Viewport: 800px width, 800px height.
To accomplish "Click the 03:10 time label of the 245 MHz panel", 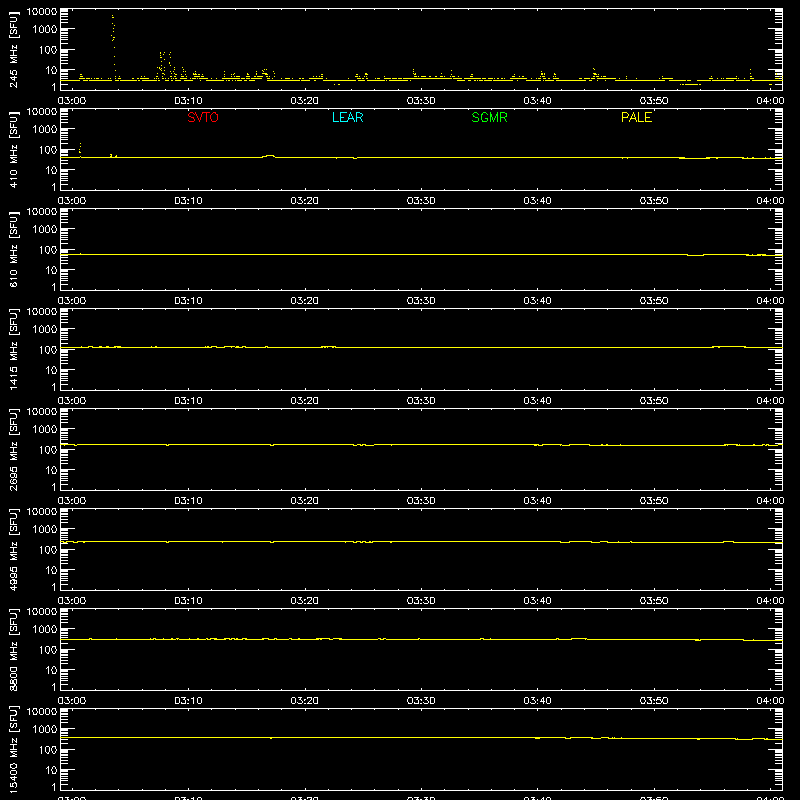I will (x=188, y=101).
